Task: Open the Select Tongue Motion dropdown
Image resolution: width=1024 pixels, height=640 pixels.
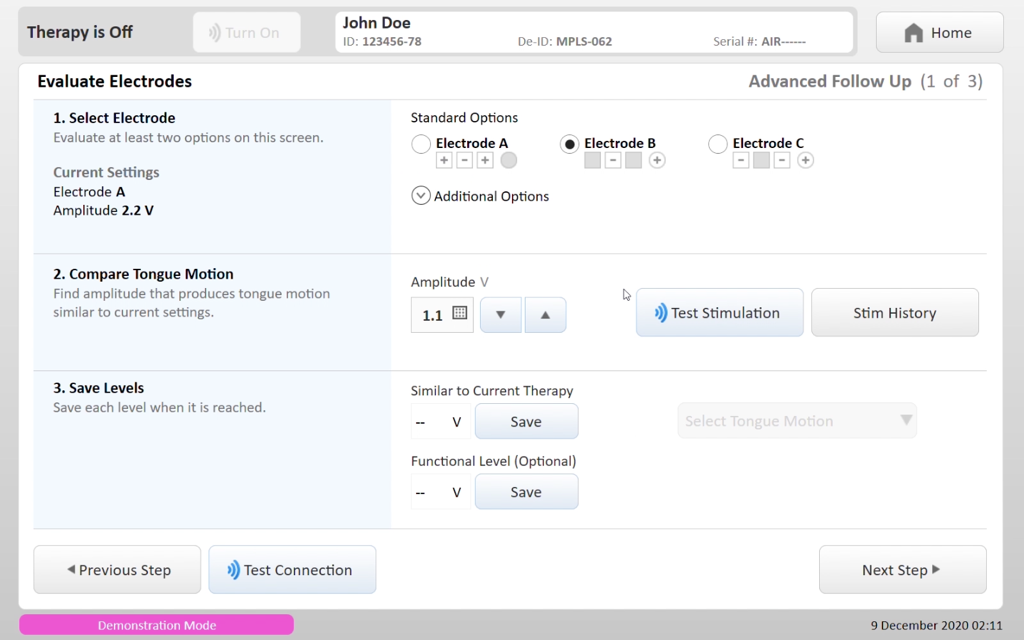Action: click(797, 421)
